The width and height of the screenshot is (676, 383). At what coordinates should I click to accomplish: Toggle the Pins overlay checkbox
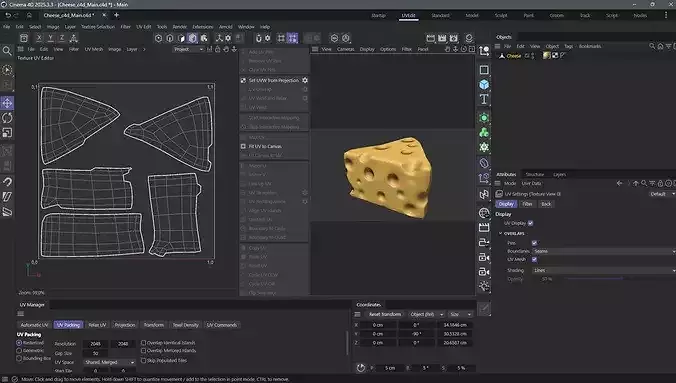click(534, 243)
